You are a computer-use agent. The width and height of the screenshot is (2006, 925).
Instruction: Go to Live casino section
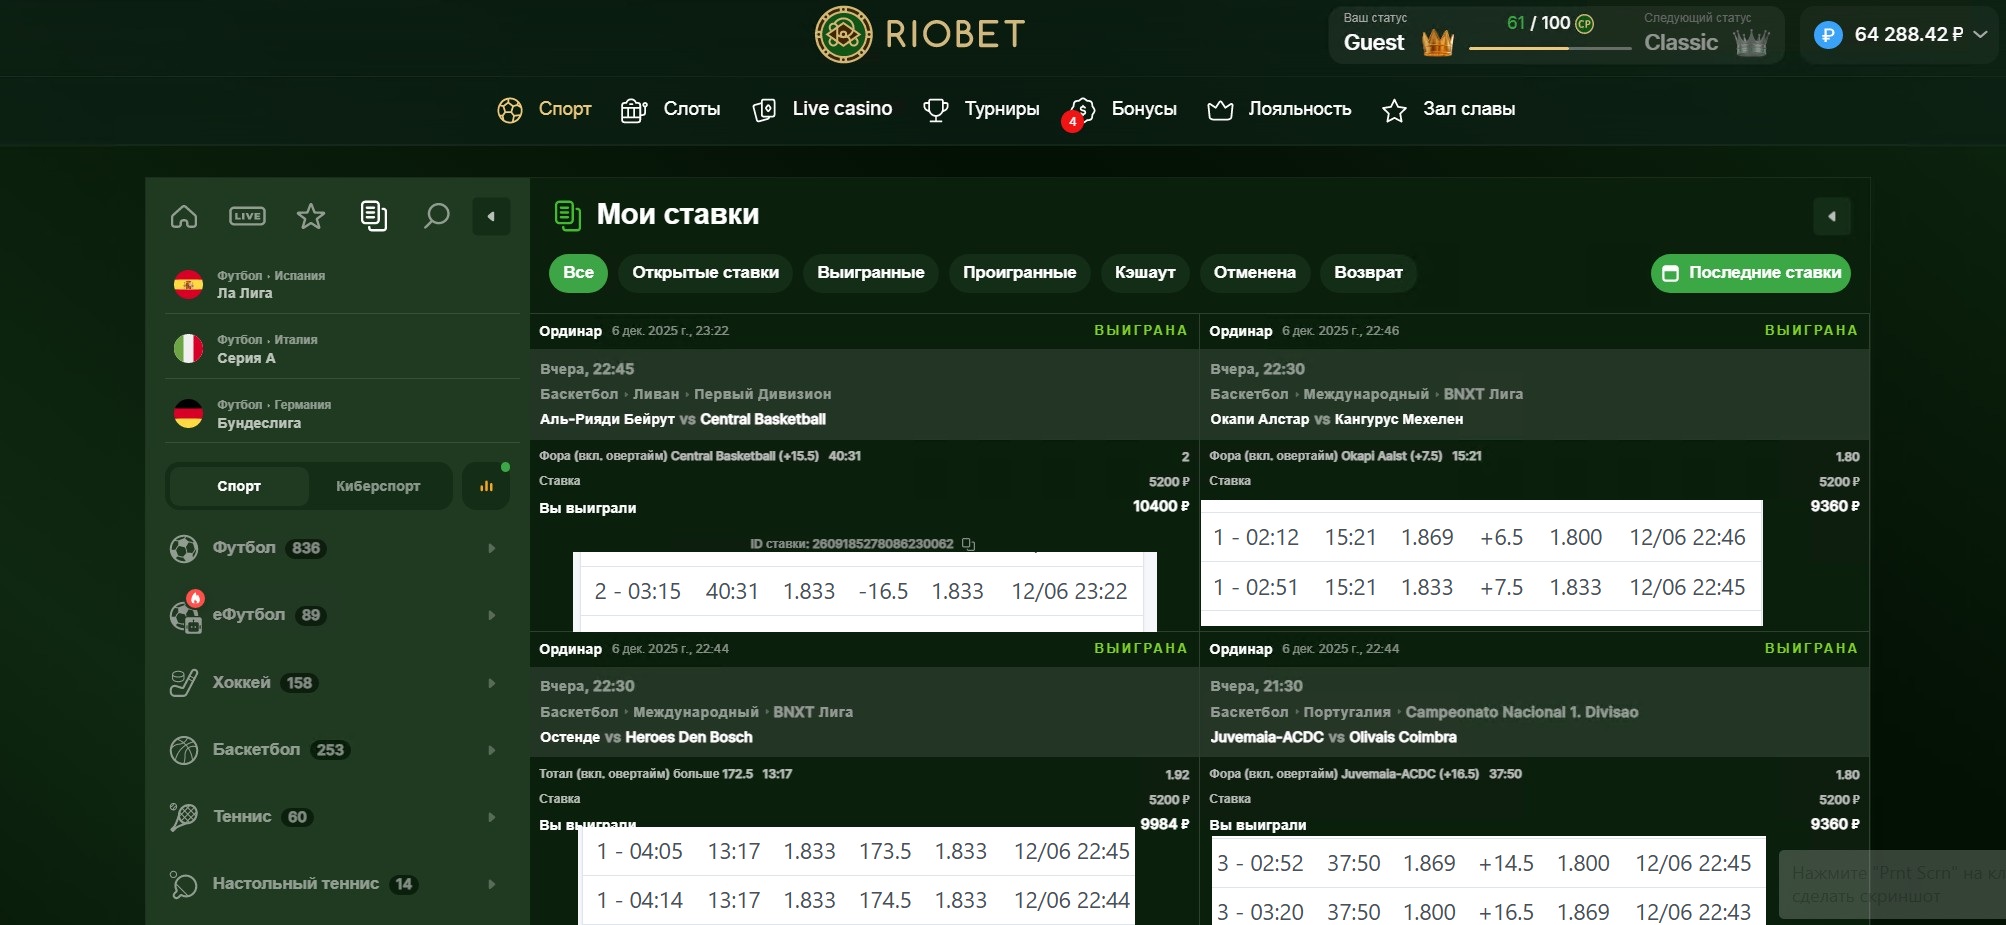tap(822, 109)
